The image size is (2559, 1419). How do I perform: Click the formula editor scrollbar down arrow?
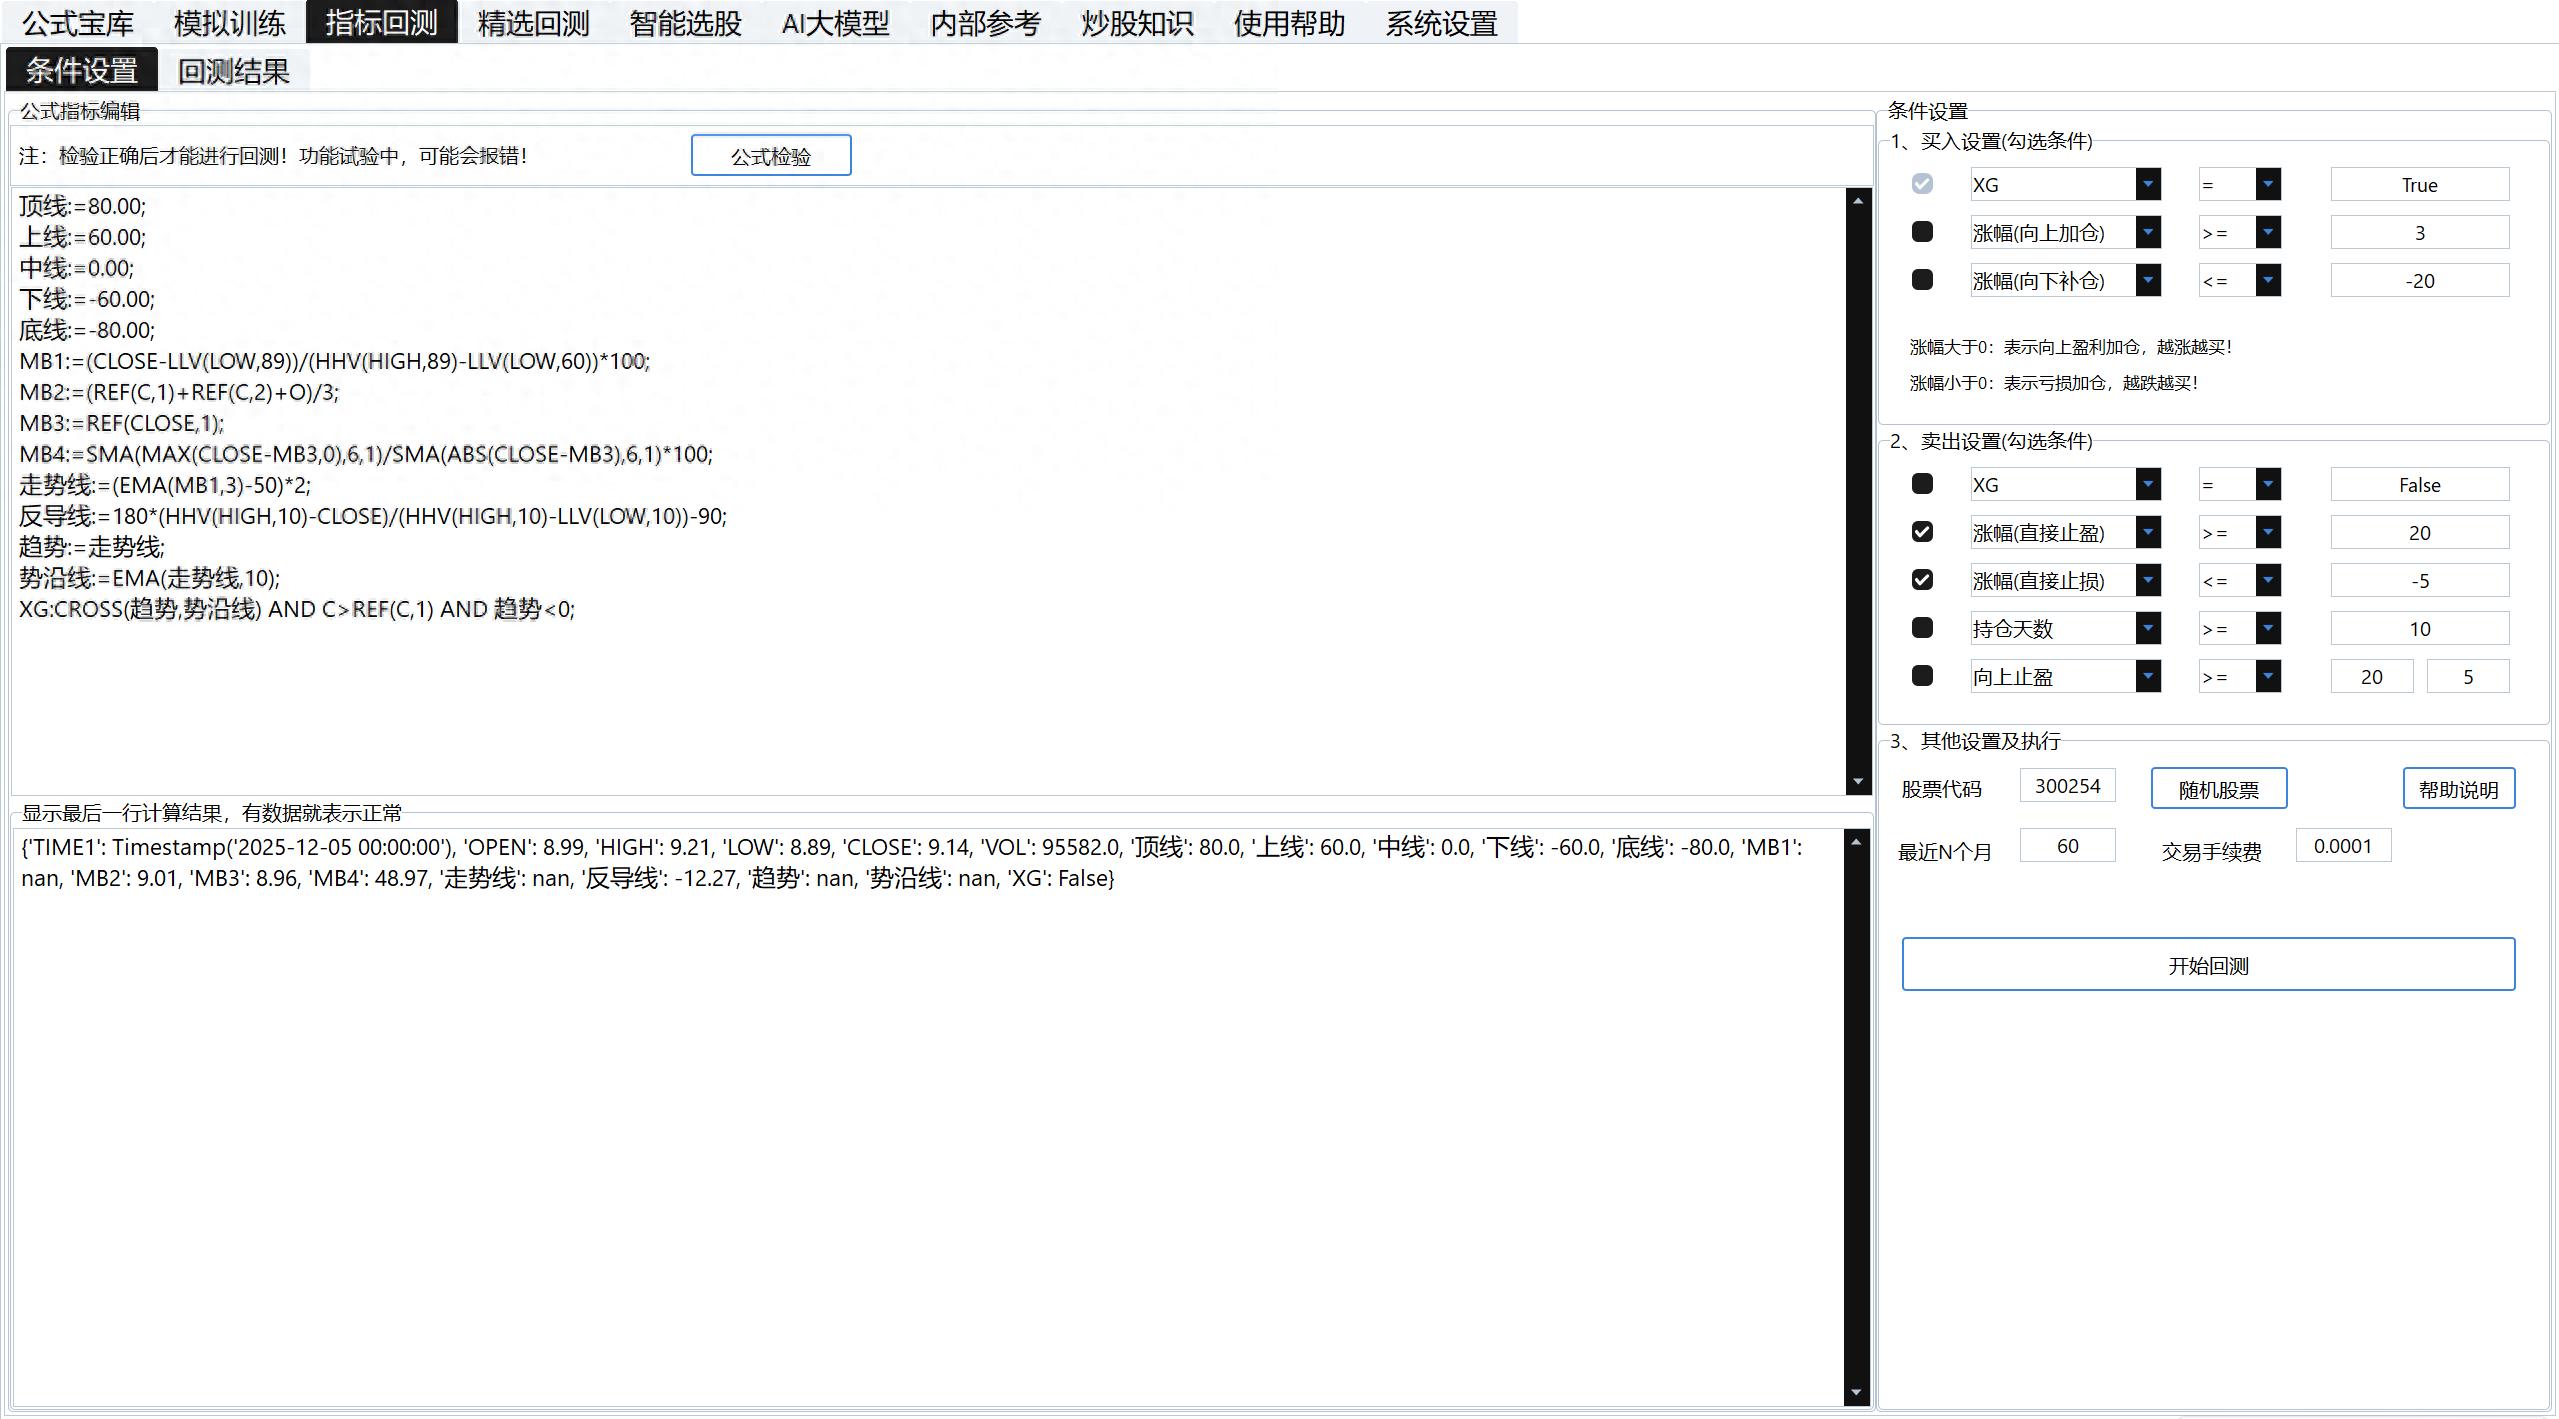pos(1858,782)
